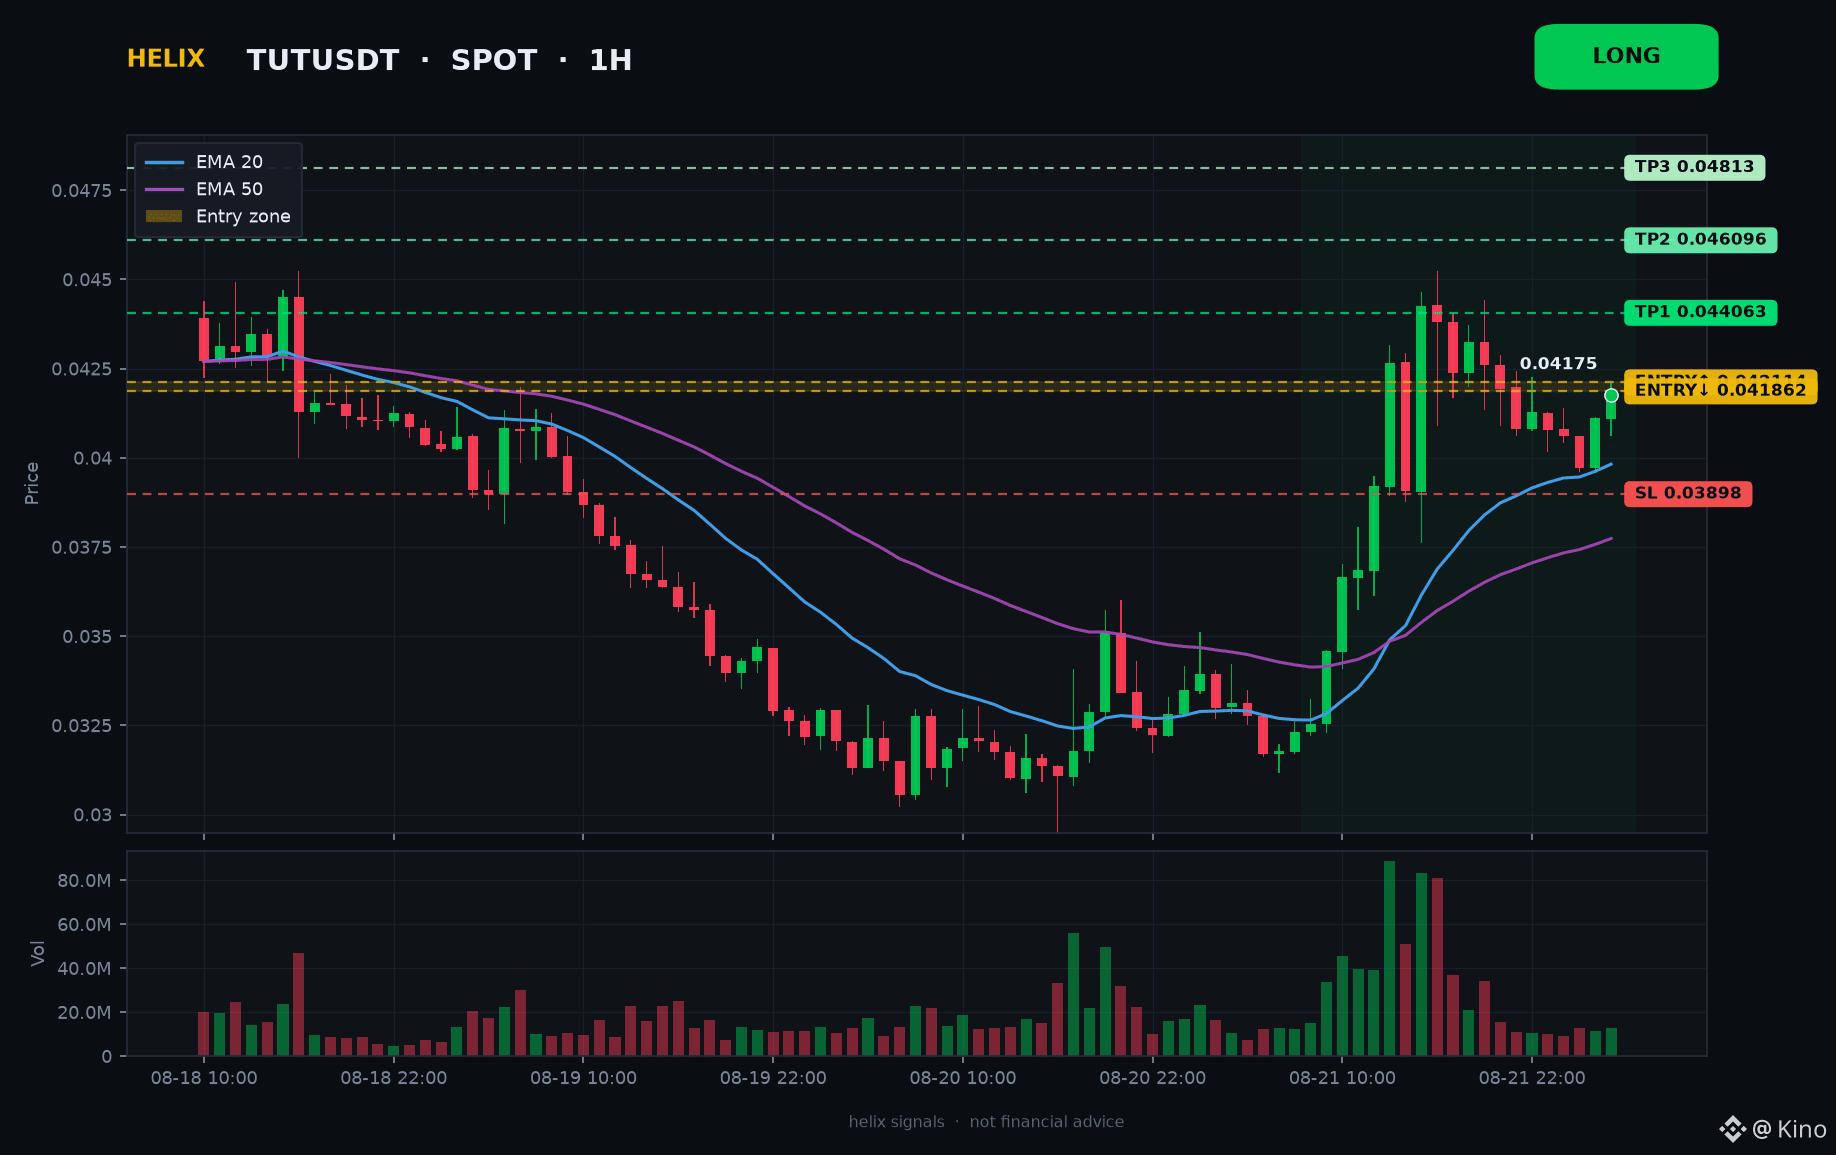Click the purple EMA 50 legend line sample
This screenshot has width=1836, height=1155.
click(x=164, y=189)
